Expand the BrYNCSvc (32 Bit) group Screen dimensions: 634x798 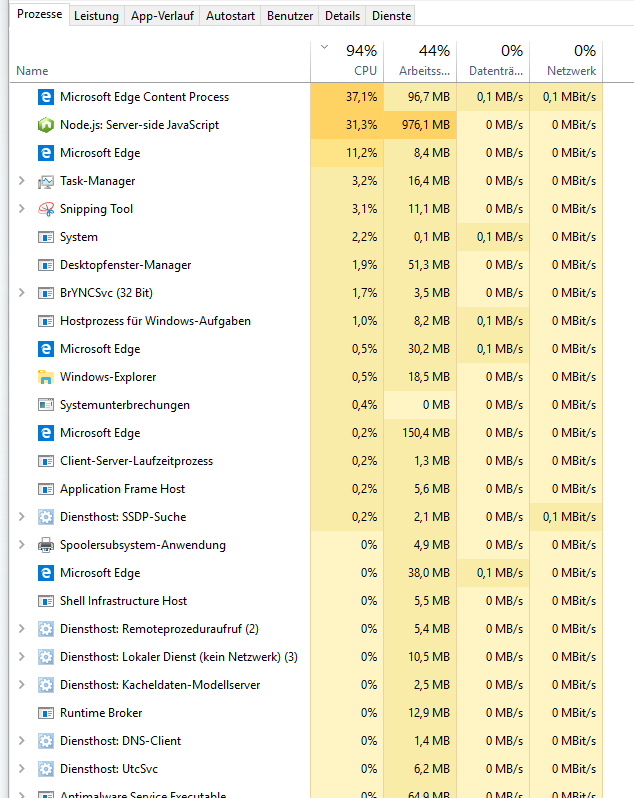21,293
